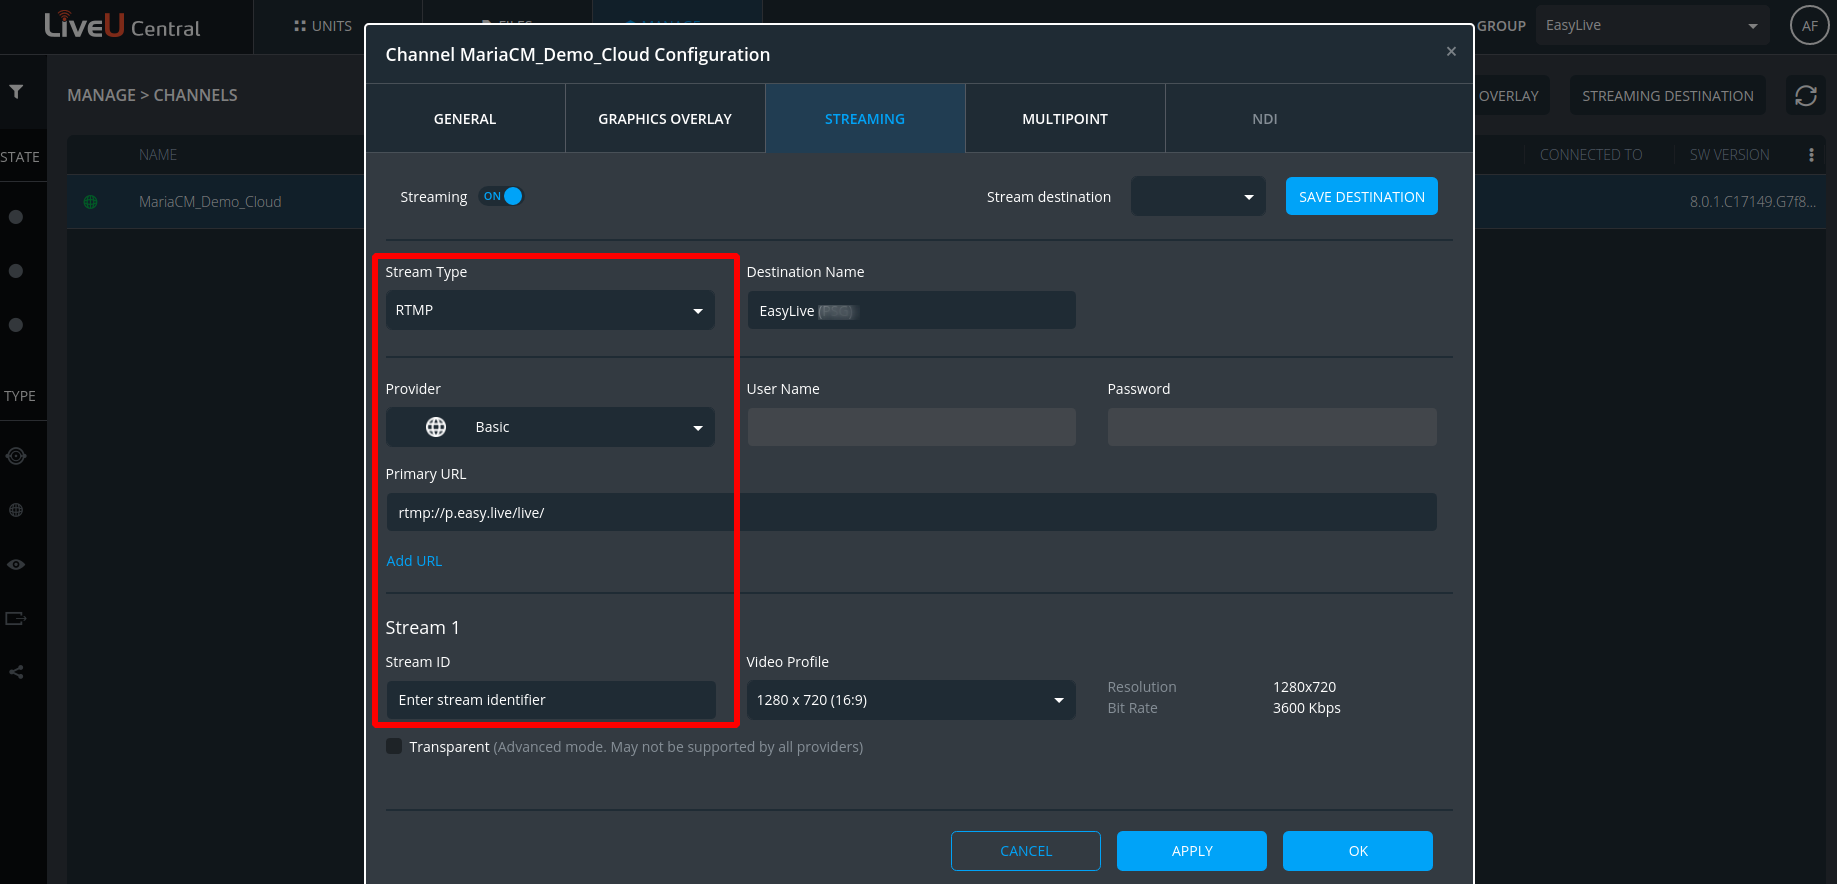Click into the User Name field
1837x884 pixels.
pos(911,427)
